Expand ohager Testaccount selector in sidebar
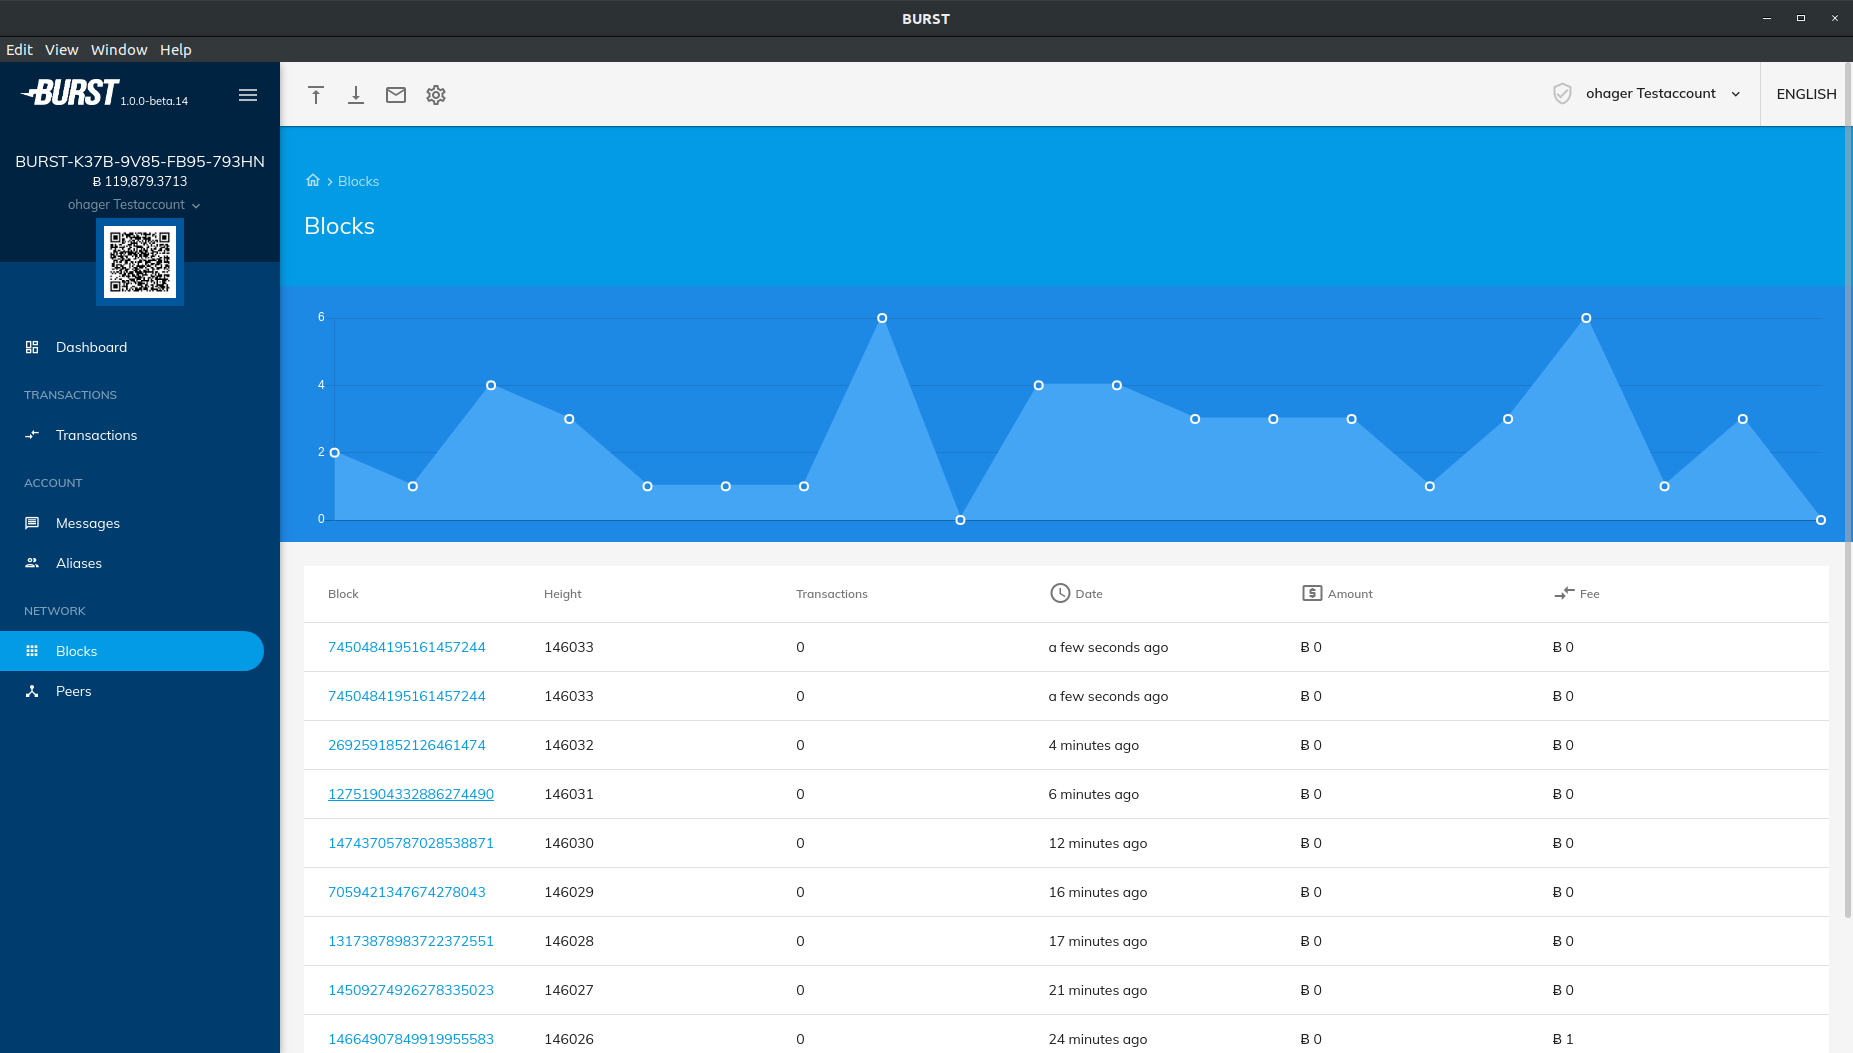The width and height of the screenshot is (1853, 1053). pyautogui.click(x=134, y=205)
